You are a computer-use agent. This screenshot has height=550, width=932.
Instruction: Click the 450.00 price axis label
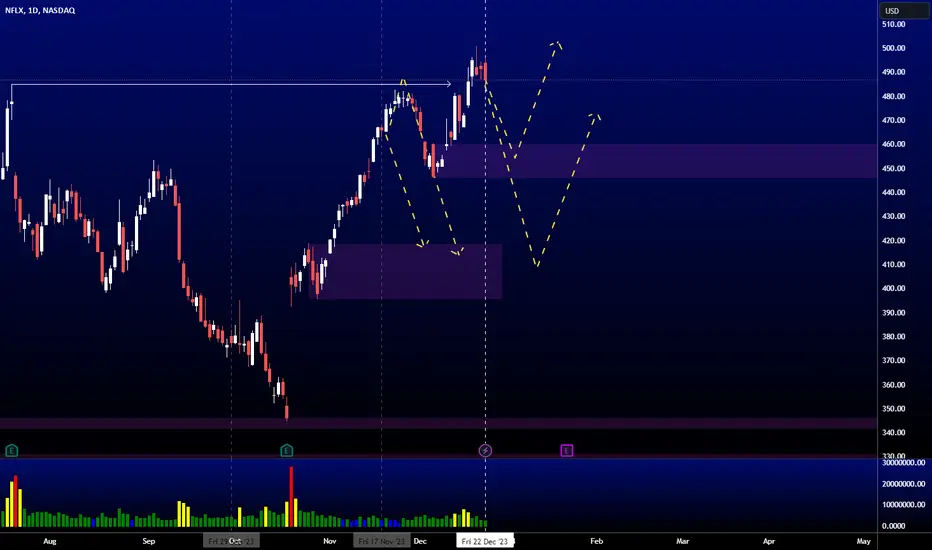(893, 168)
